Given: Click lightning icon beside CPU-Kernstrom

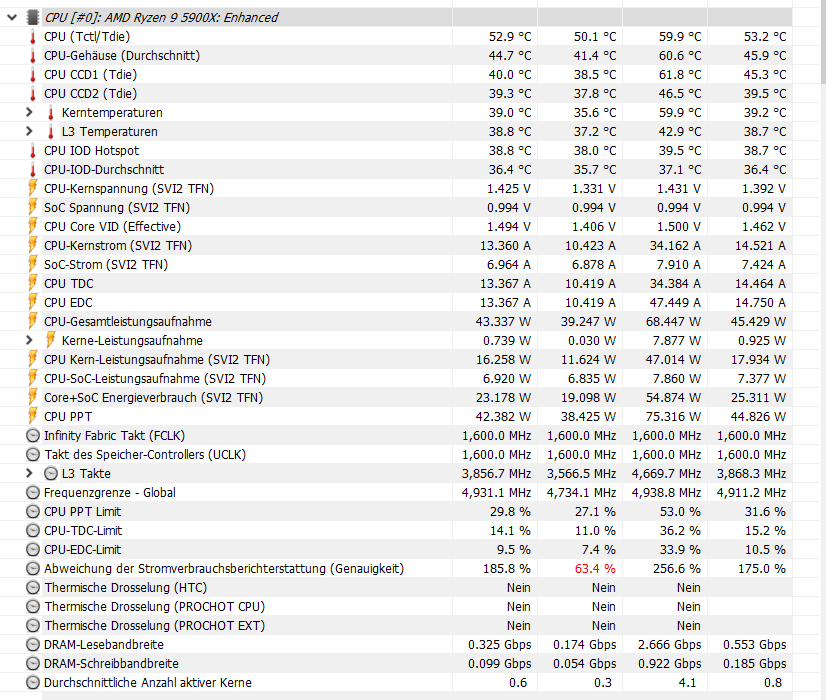Looking at the screenshot, I should [x=33, y=245].
